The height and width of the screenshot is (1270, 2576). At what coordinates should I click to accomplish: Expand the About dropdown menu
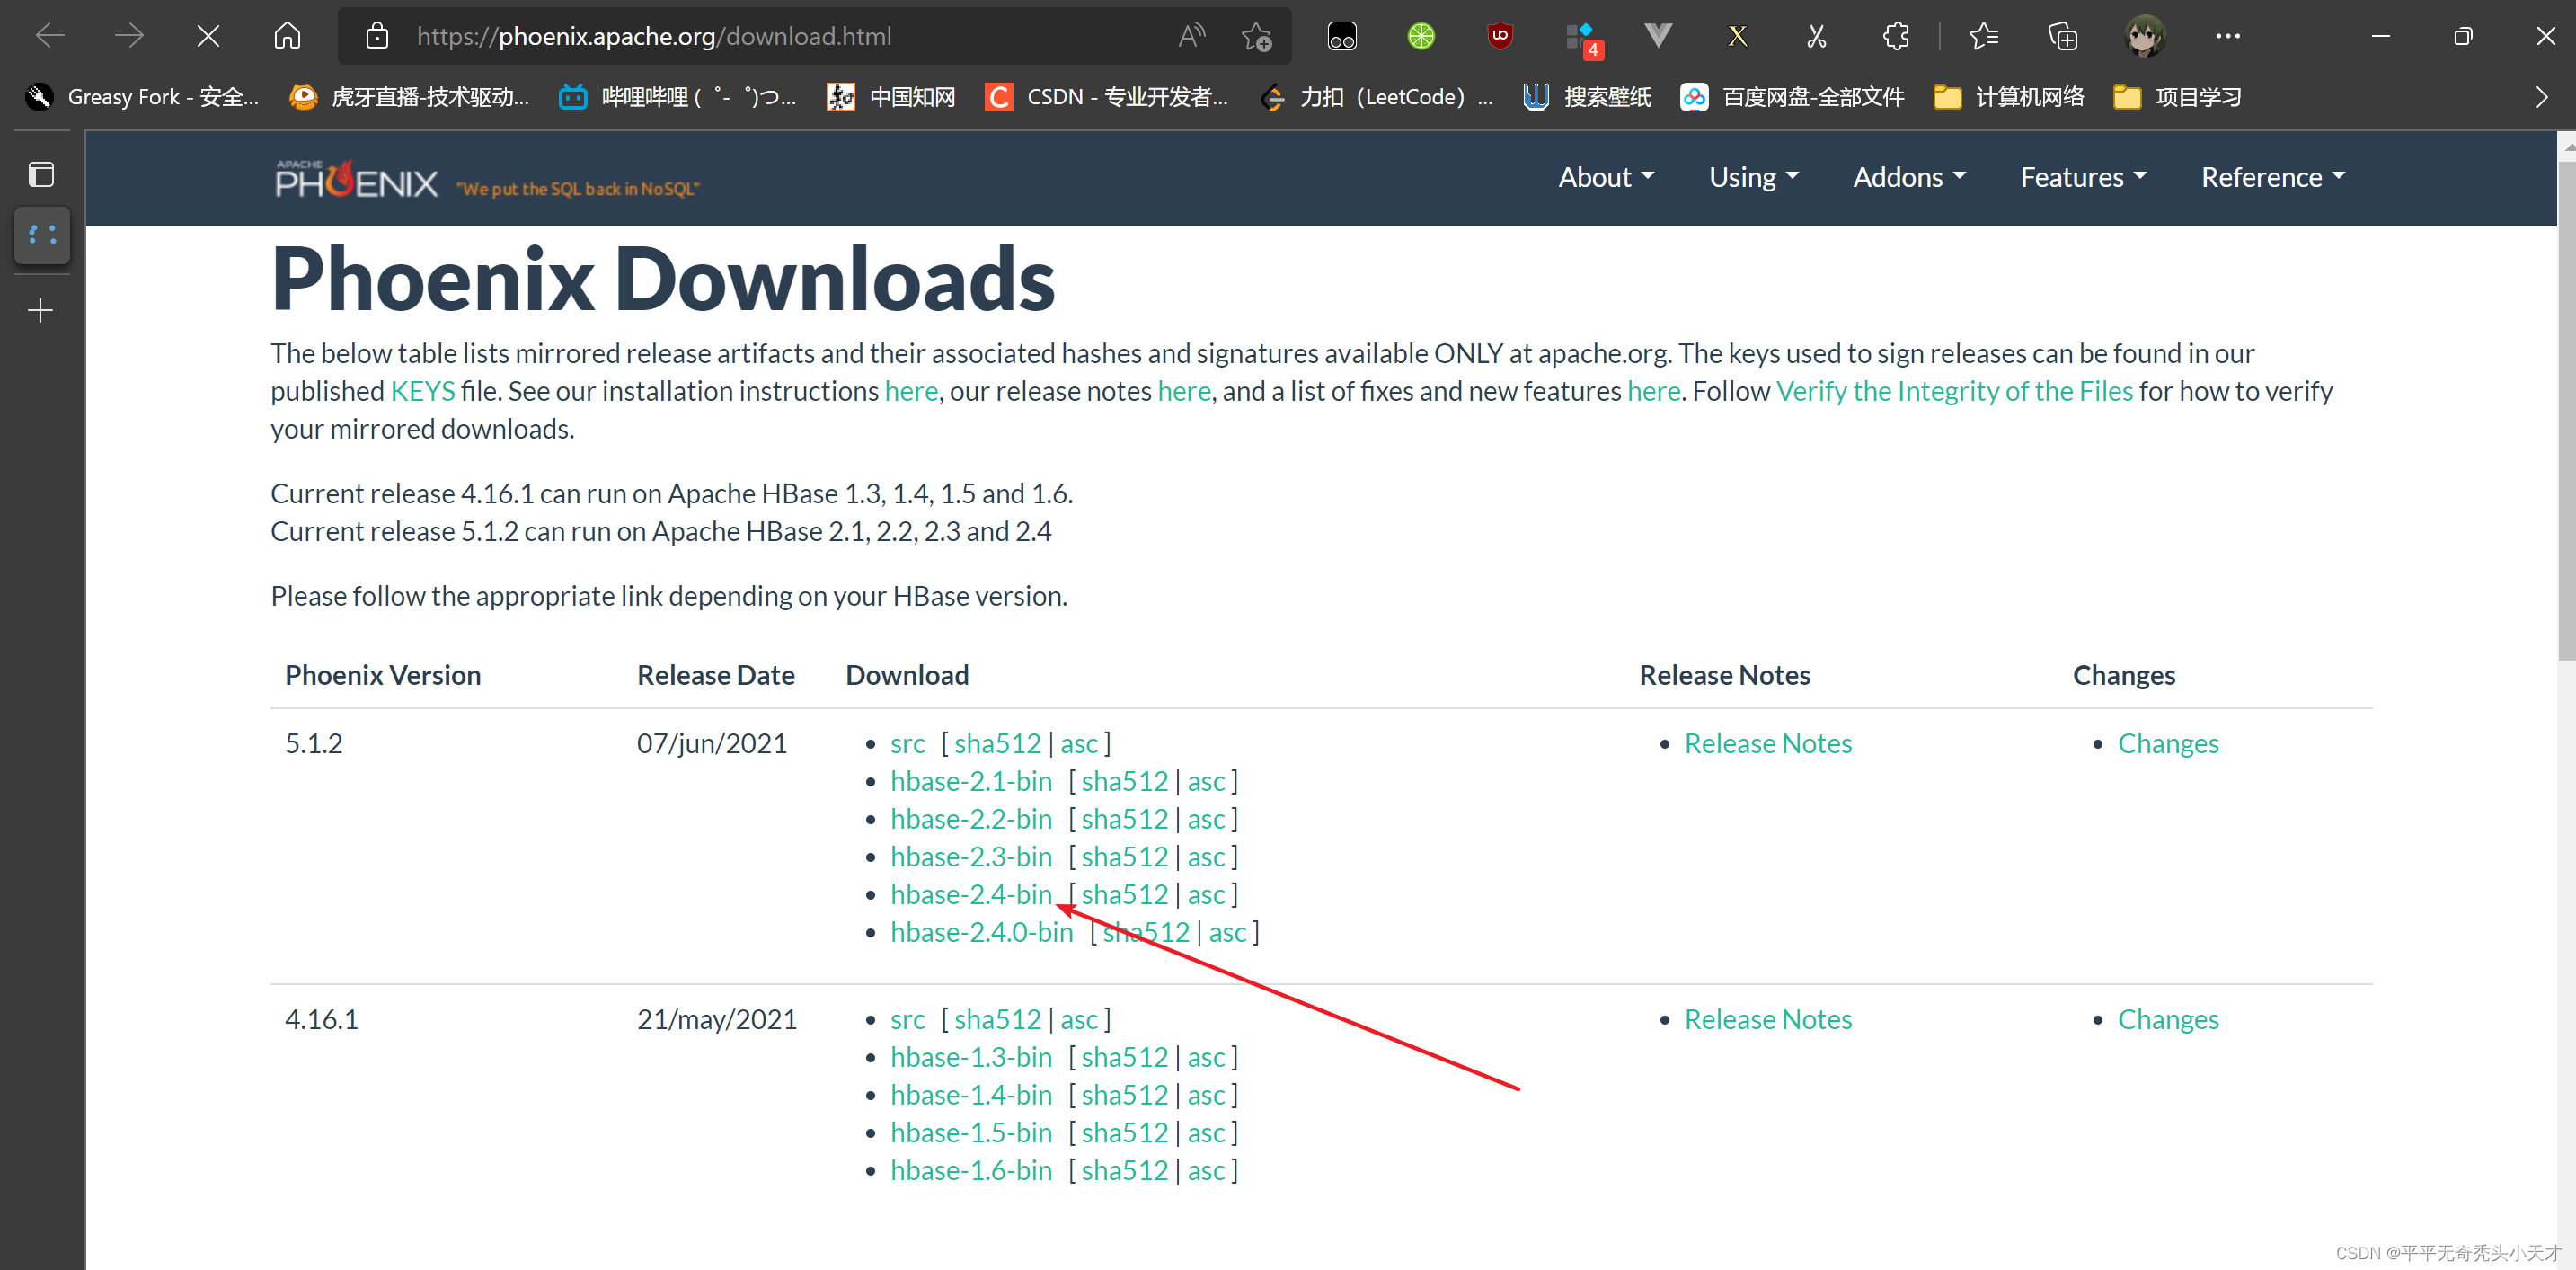point(1605,177)
